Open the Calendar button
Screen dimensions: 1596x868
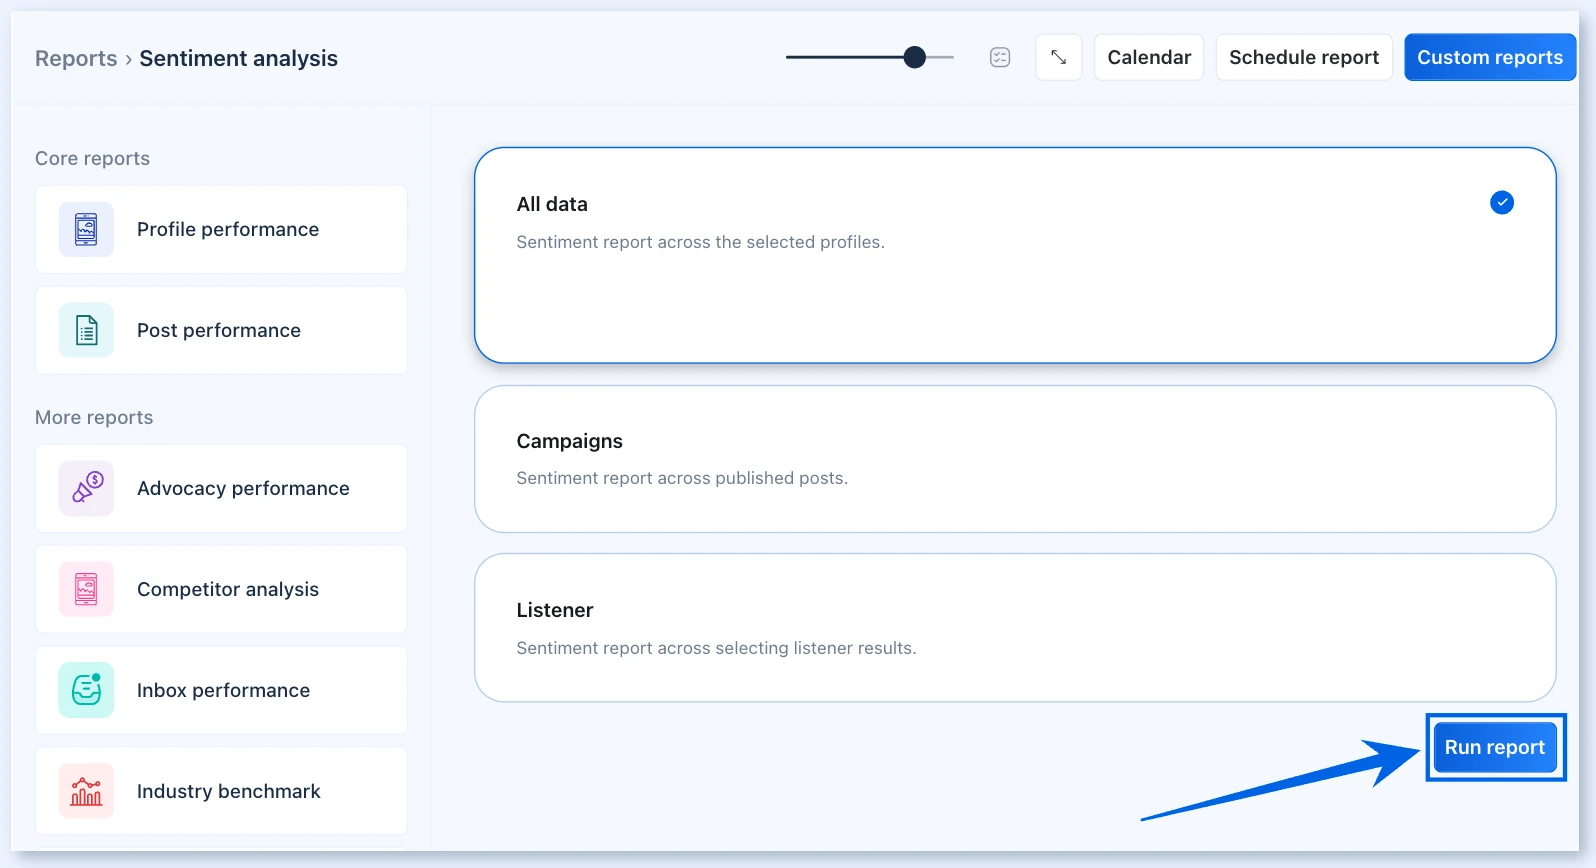coord(1149,57)
